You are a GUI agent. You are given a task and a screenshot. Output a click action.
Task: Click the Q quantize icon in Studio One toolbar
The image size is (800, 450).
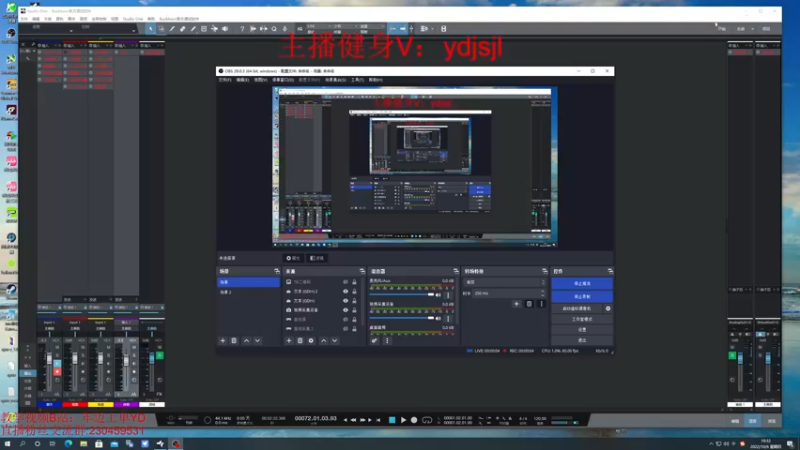[x=274, y=29]
